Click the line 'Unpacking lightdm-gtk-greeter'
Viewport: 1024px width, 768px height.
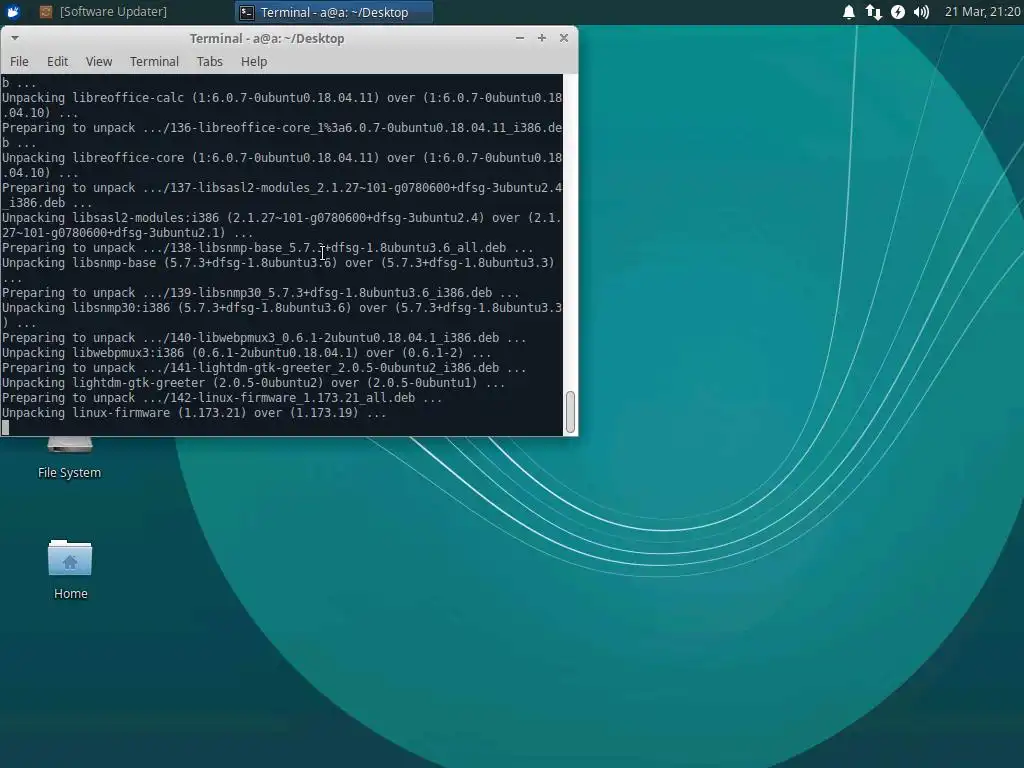(253, 383)
